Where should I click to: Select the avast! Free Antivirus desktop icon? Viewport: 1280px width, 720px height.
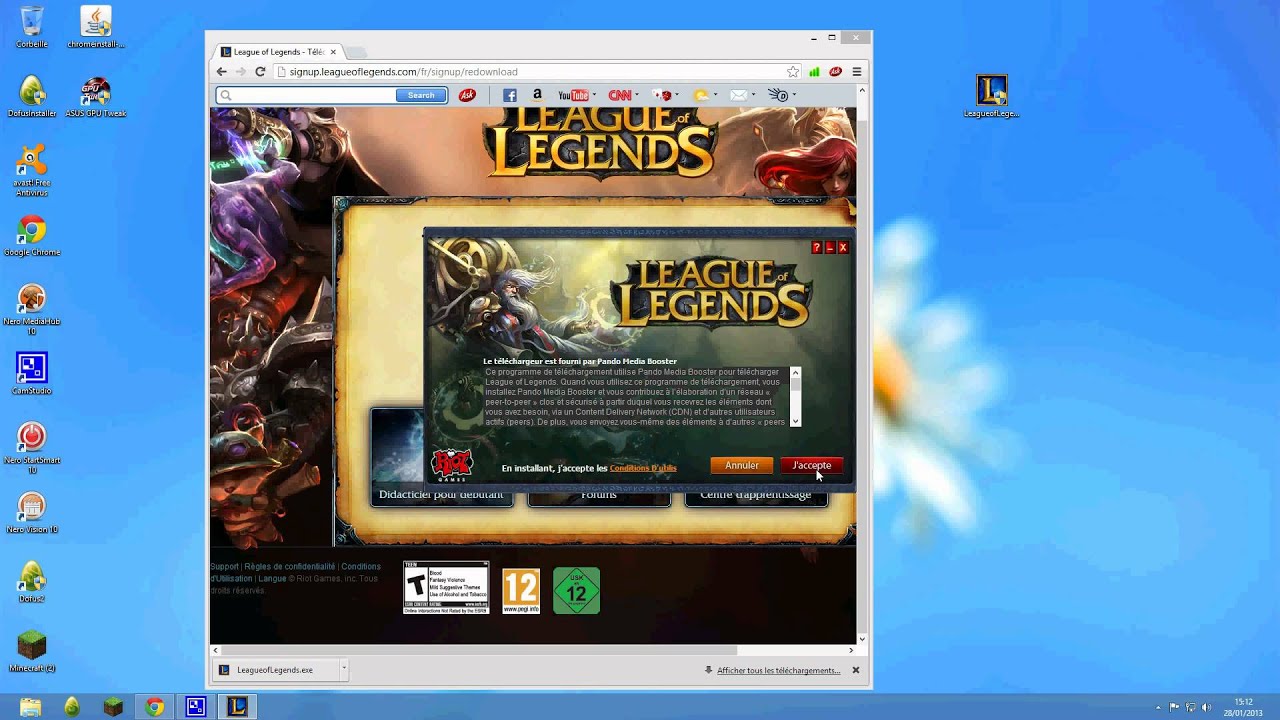pyautogui.click(x=32, y=170)
